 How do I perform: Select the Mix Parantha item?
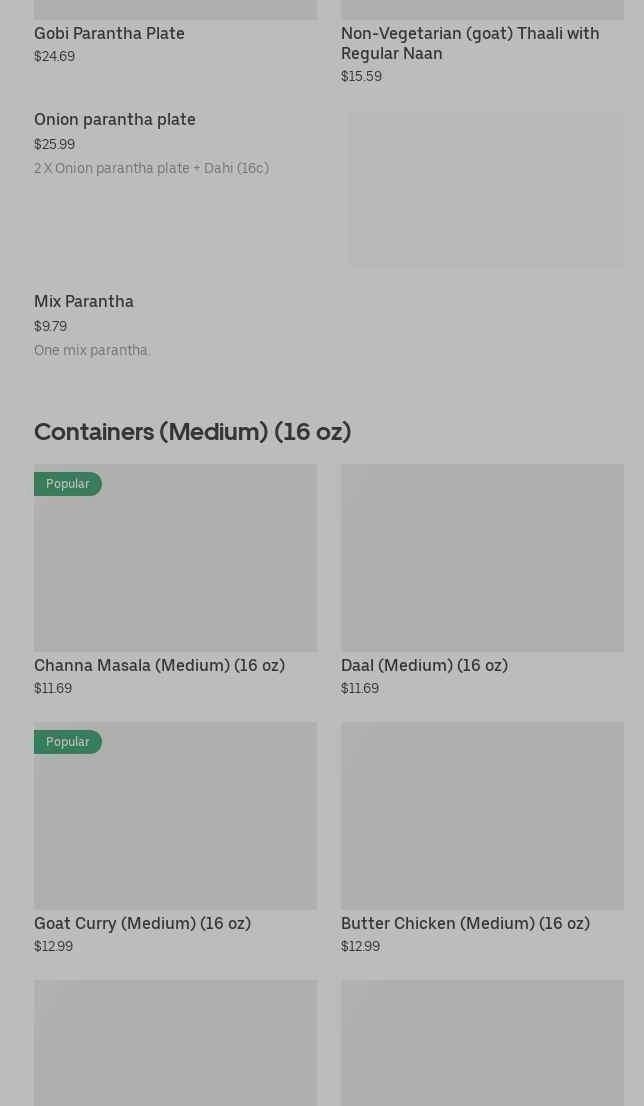[x=84, y=302]
